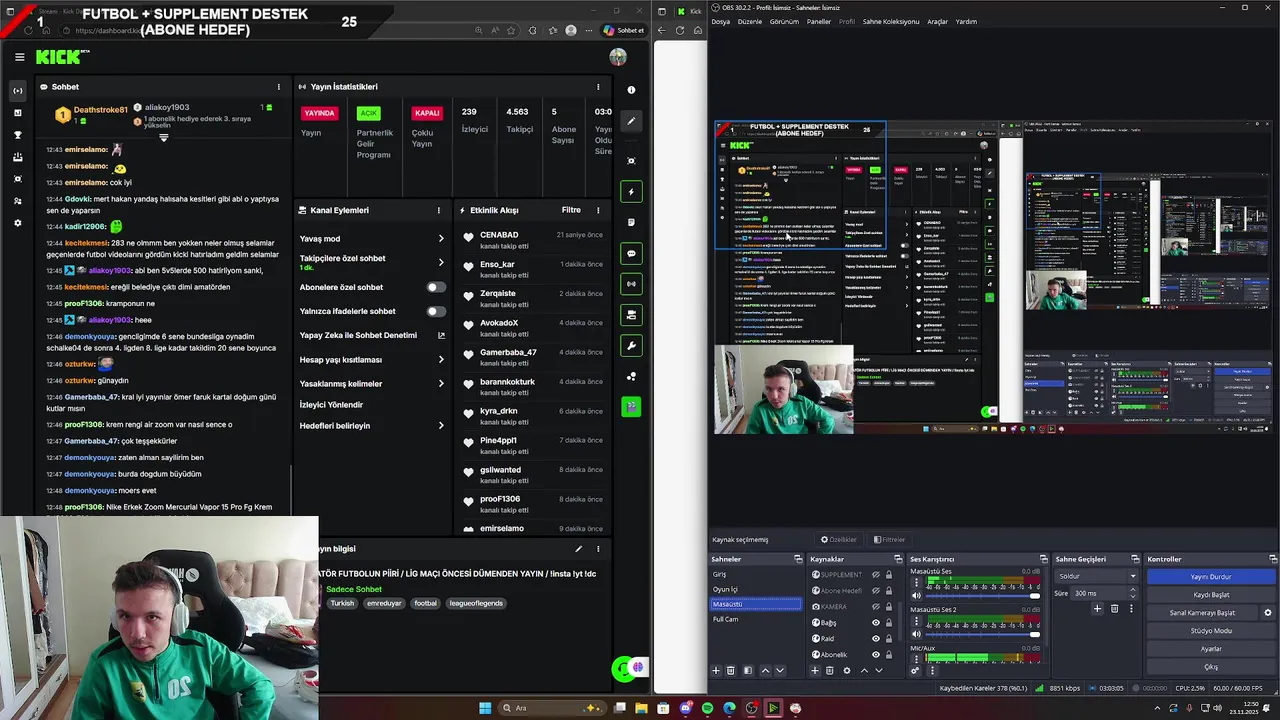This screenshot has width=1280, height=720.
Task: Open the Windows Start button
Action: (485, 708)
